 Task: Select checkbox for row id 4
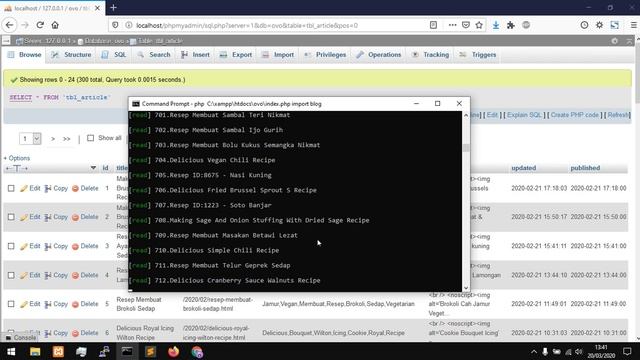11,275
